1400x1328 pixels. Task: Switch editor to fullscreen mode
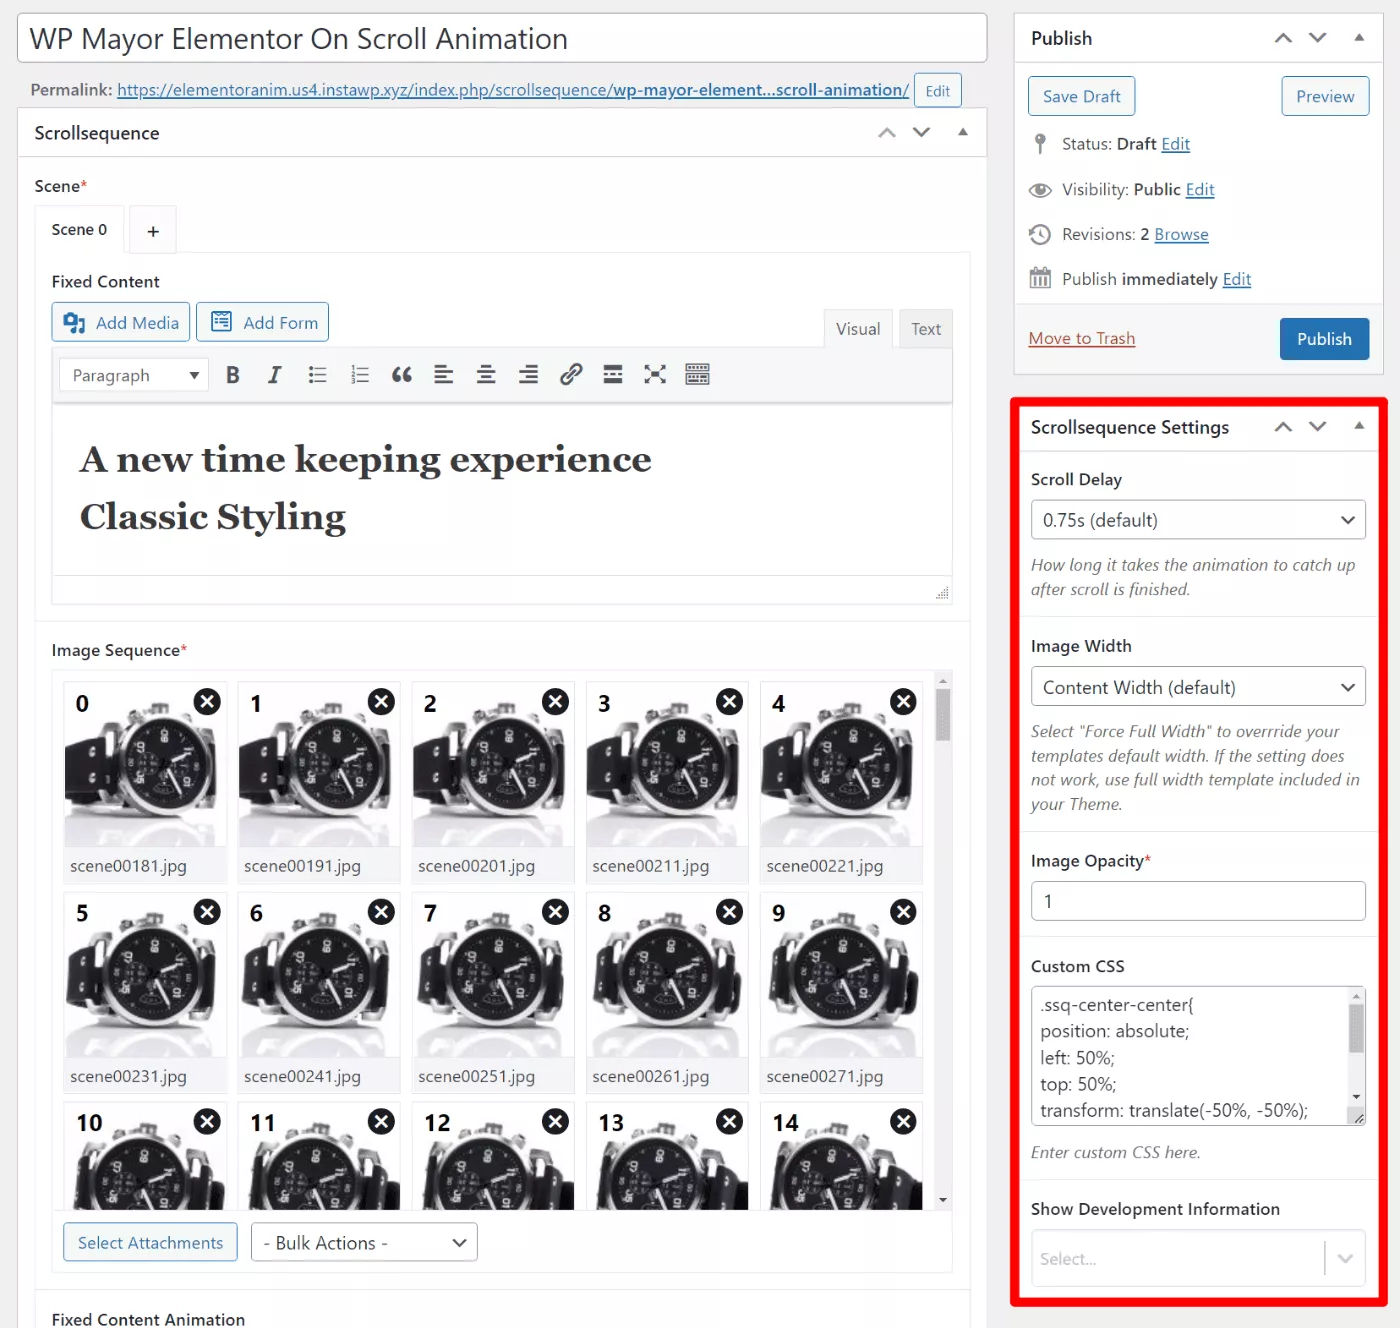click(655, 375)
